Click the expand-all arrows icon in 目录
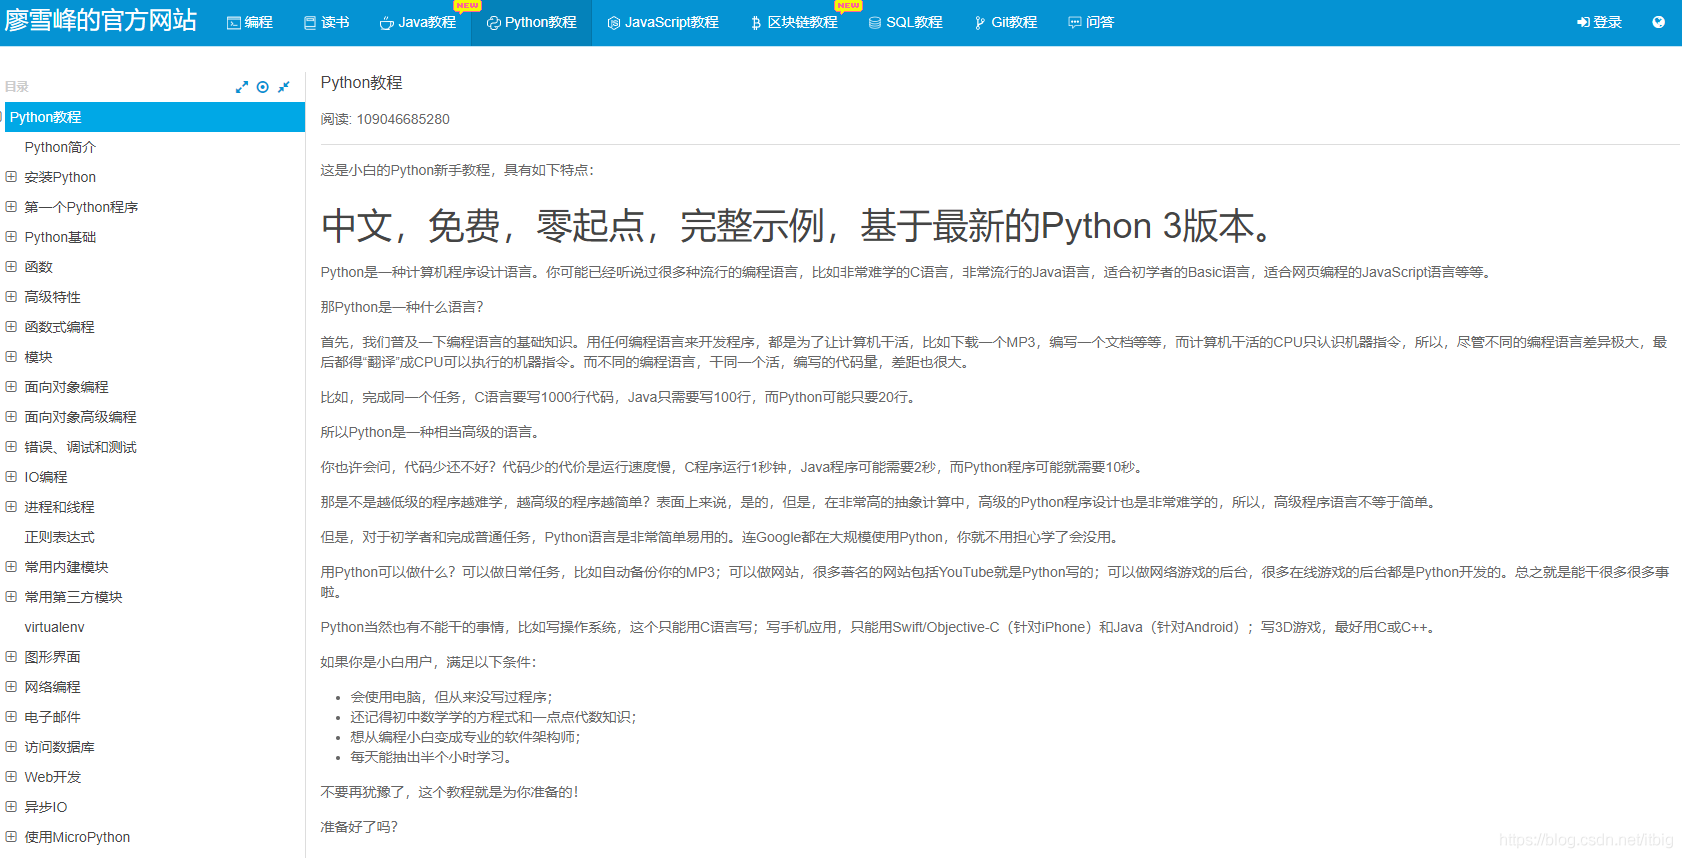Viewport: 1682px width, 858px height. 242,87
